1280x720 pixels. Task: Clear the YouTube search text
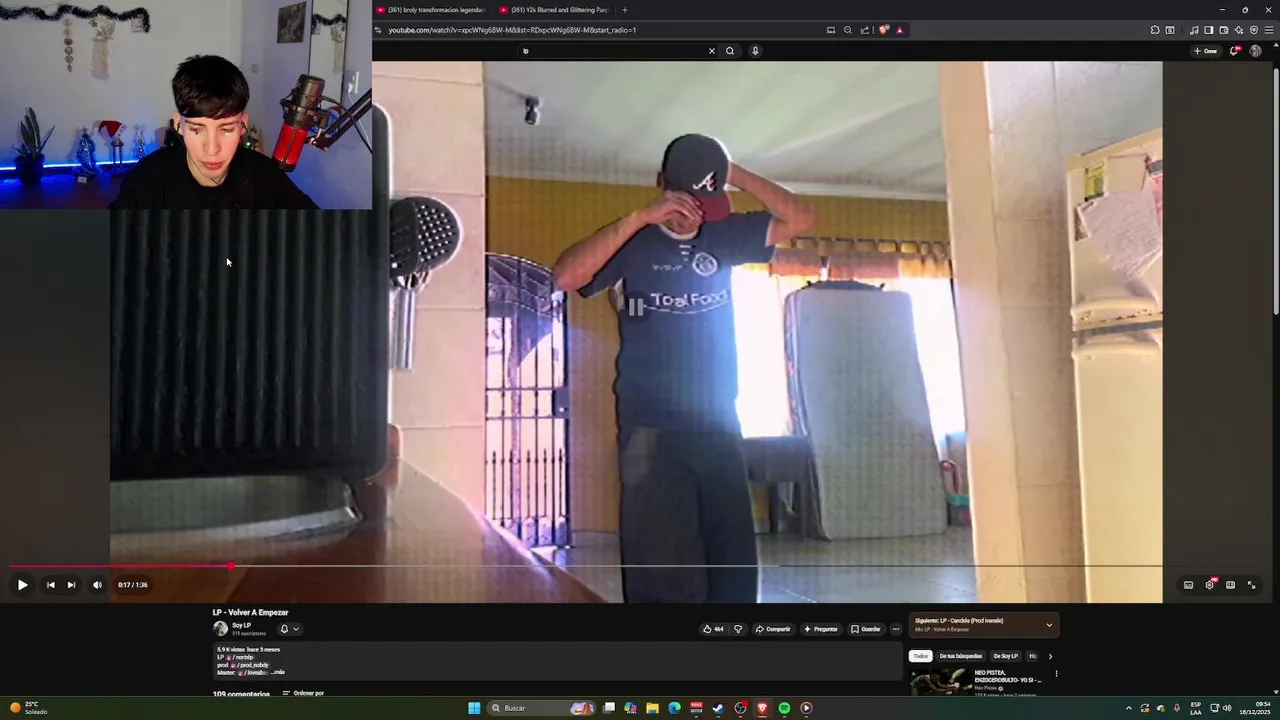(712, 51)
